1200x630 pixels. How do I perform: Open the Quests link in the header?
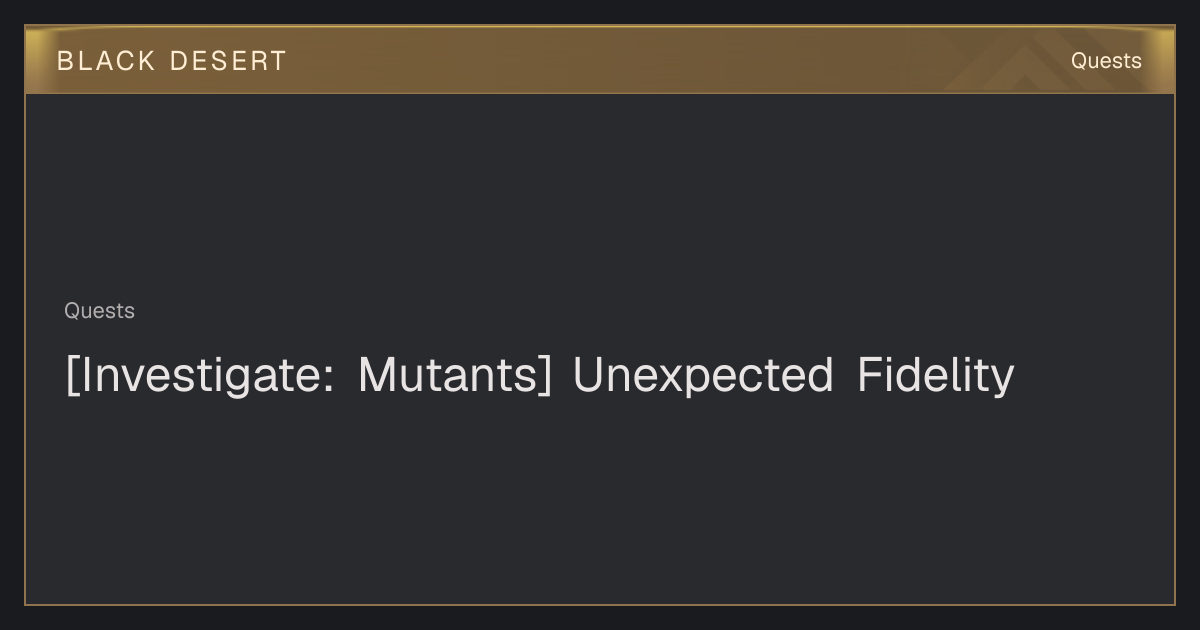click(x=1106, y=61)
